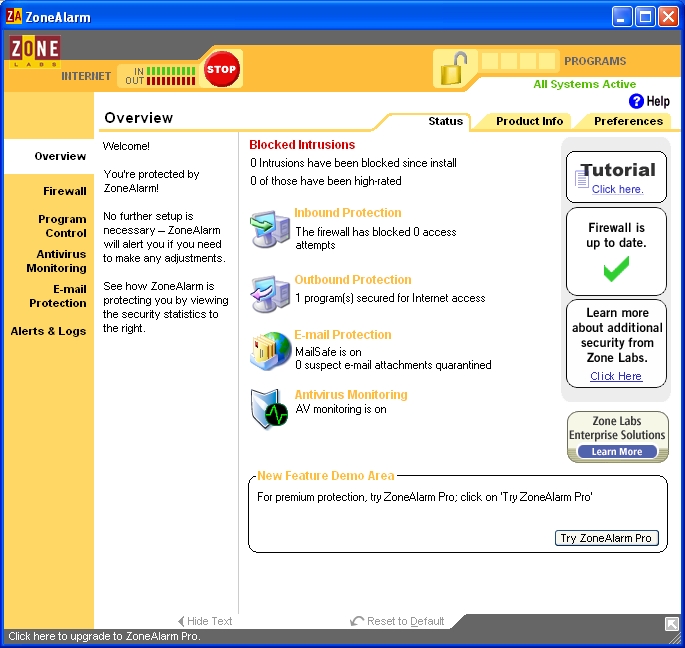Image resolution: width=685 pixels, height=648 pixels.
Task: Click '1 program(s) secured for Internet access'
Action: pyautogui.click(x=390, y=298)
